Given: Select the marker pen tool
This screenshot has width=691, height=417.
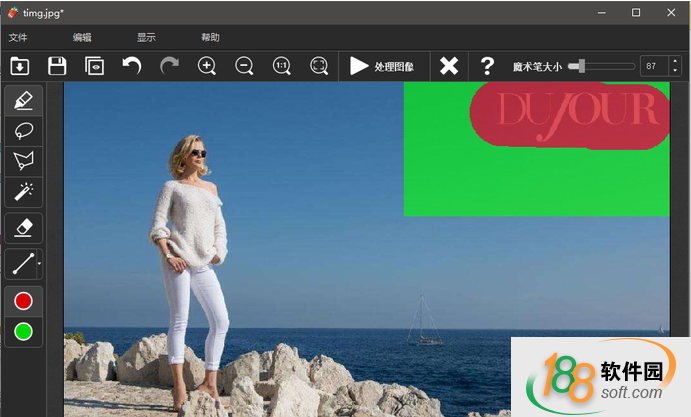Looking at the screenshot, I should (x=24, y=100).
